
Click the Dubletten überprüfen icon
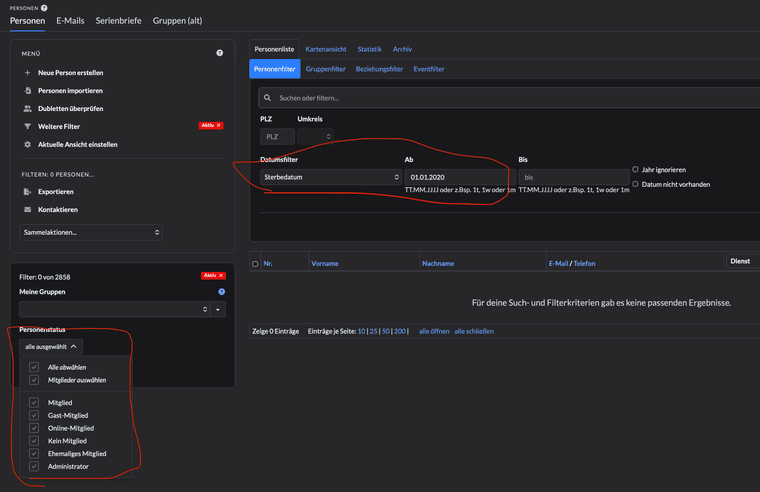pos(28,109)
